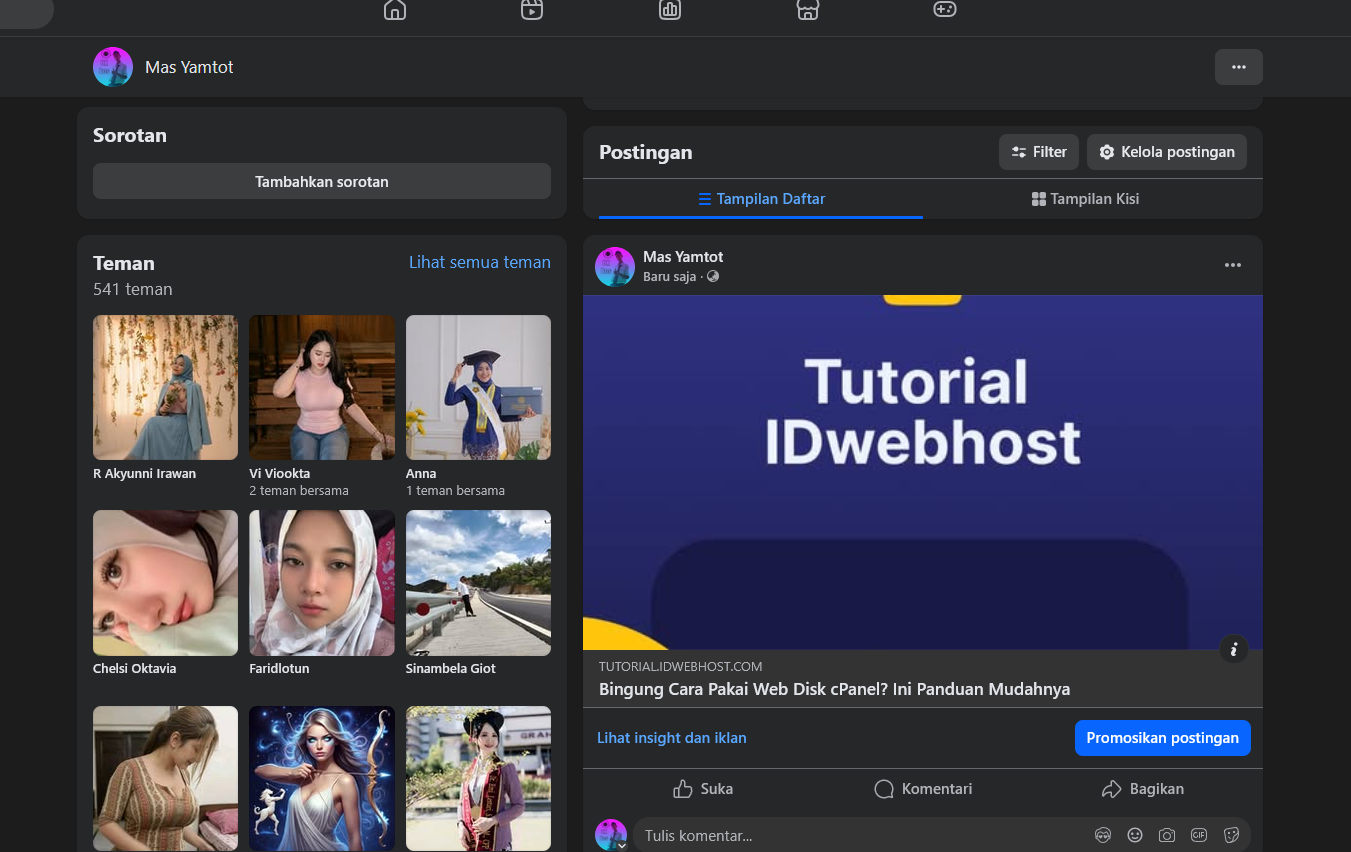Open the emoji picker in comment box
Image resolution: width=1351 pixels, height=852 pixels.
[1135, 835]
